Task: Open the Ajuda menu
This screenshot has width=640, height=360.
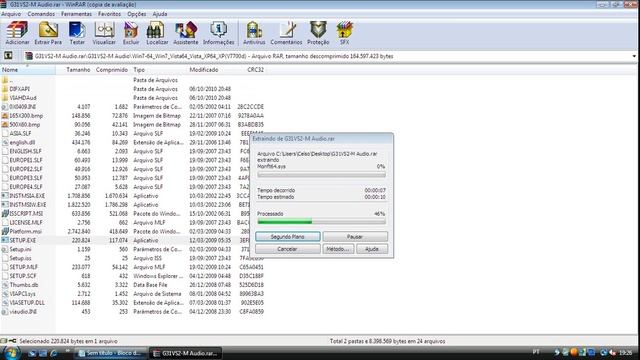Action: (x=160, y=14)
